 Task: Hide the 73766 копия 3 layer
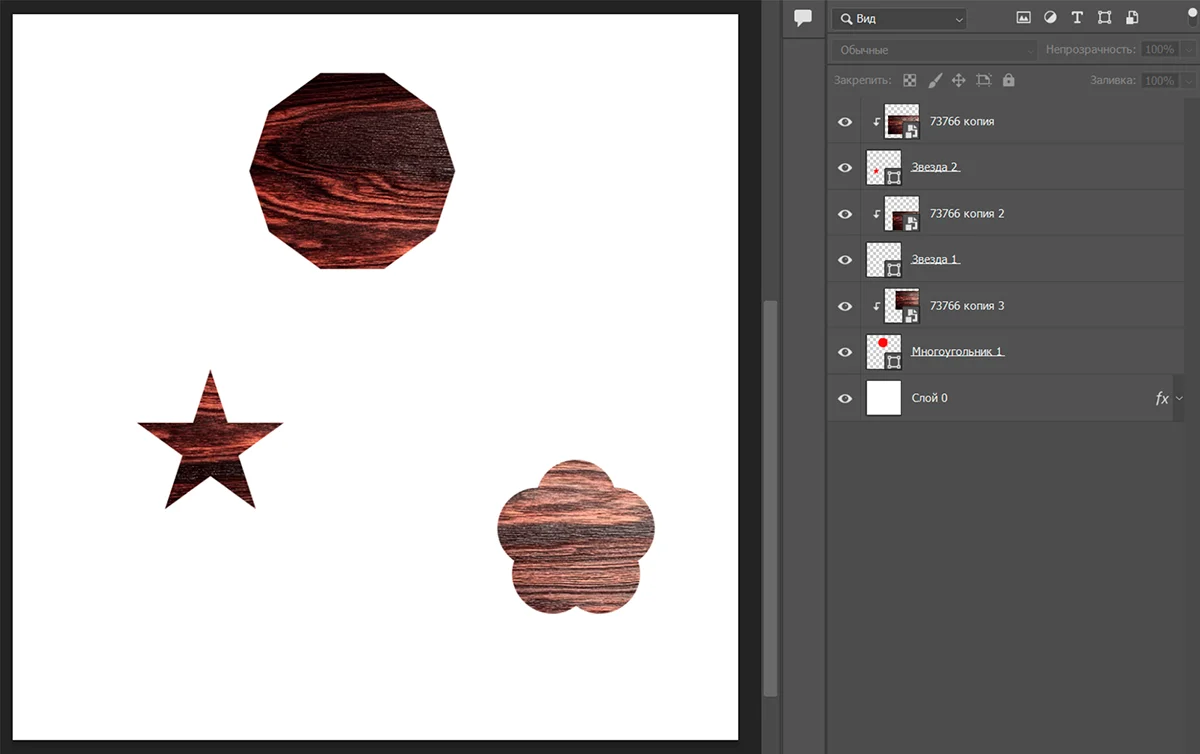click(845, 306)
